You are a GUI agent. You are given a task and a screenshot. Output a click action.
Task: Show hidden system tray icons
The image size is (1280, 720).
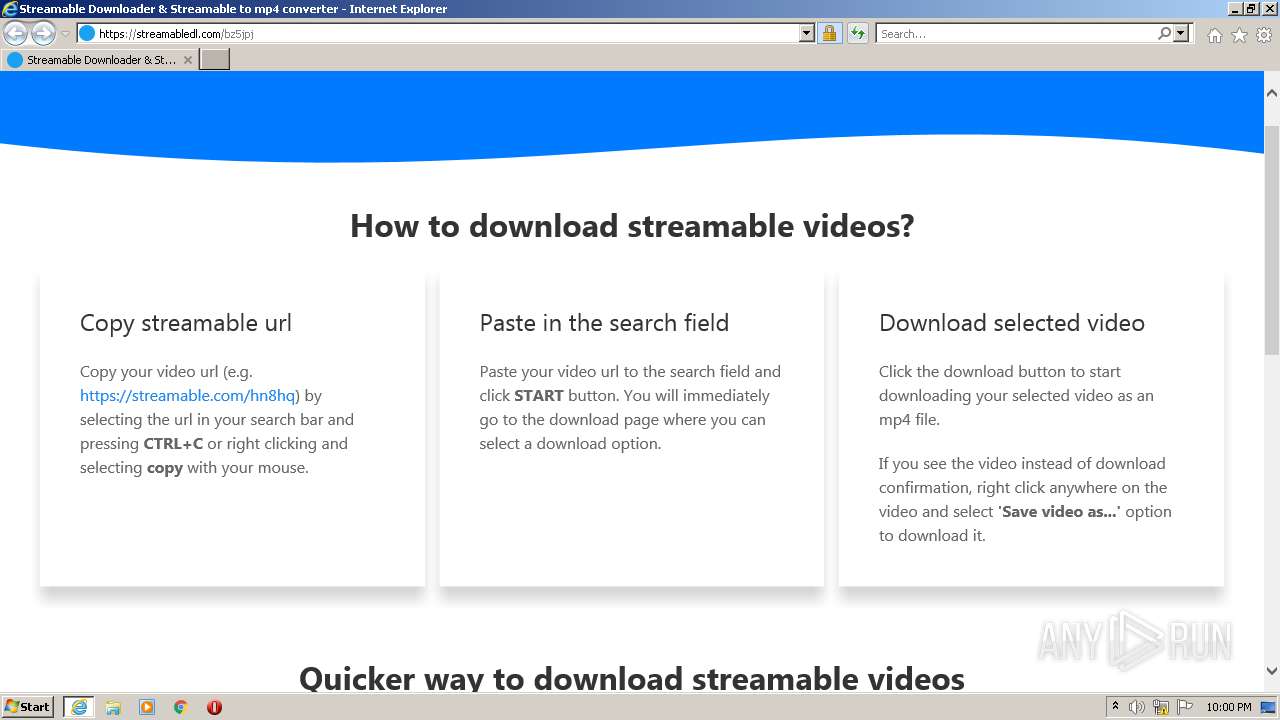point(1115,707)
